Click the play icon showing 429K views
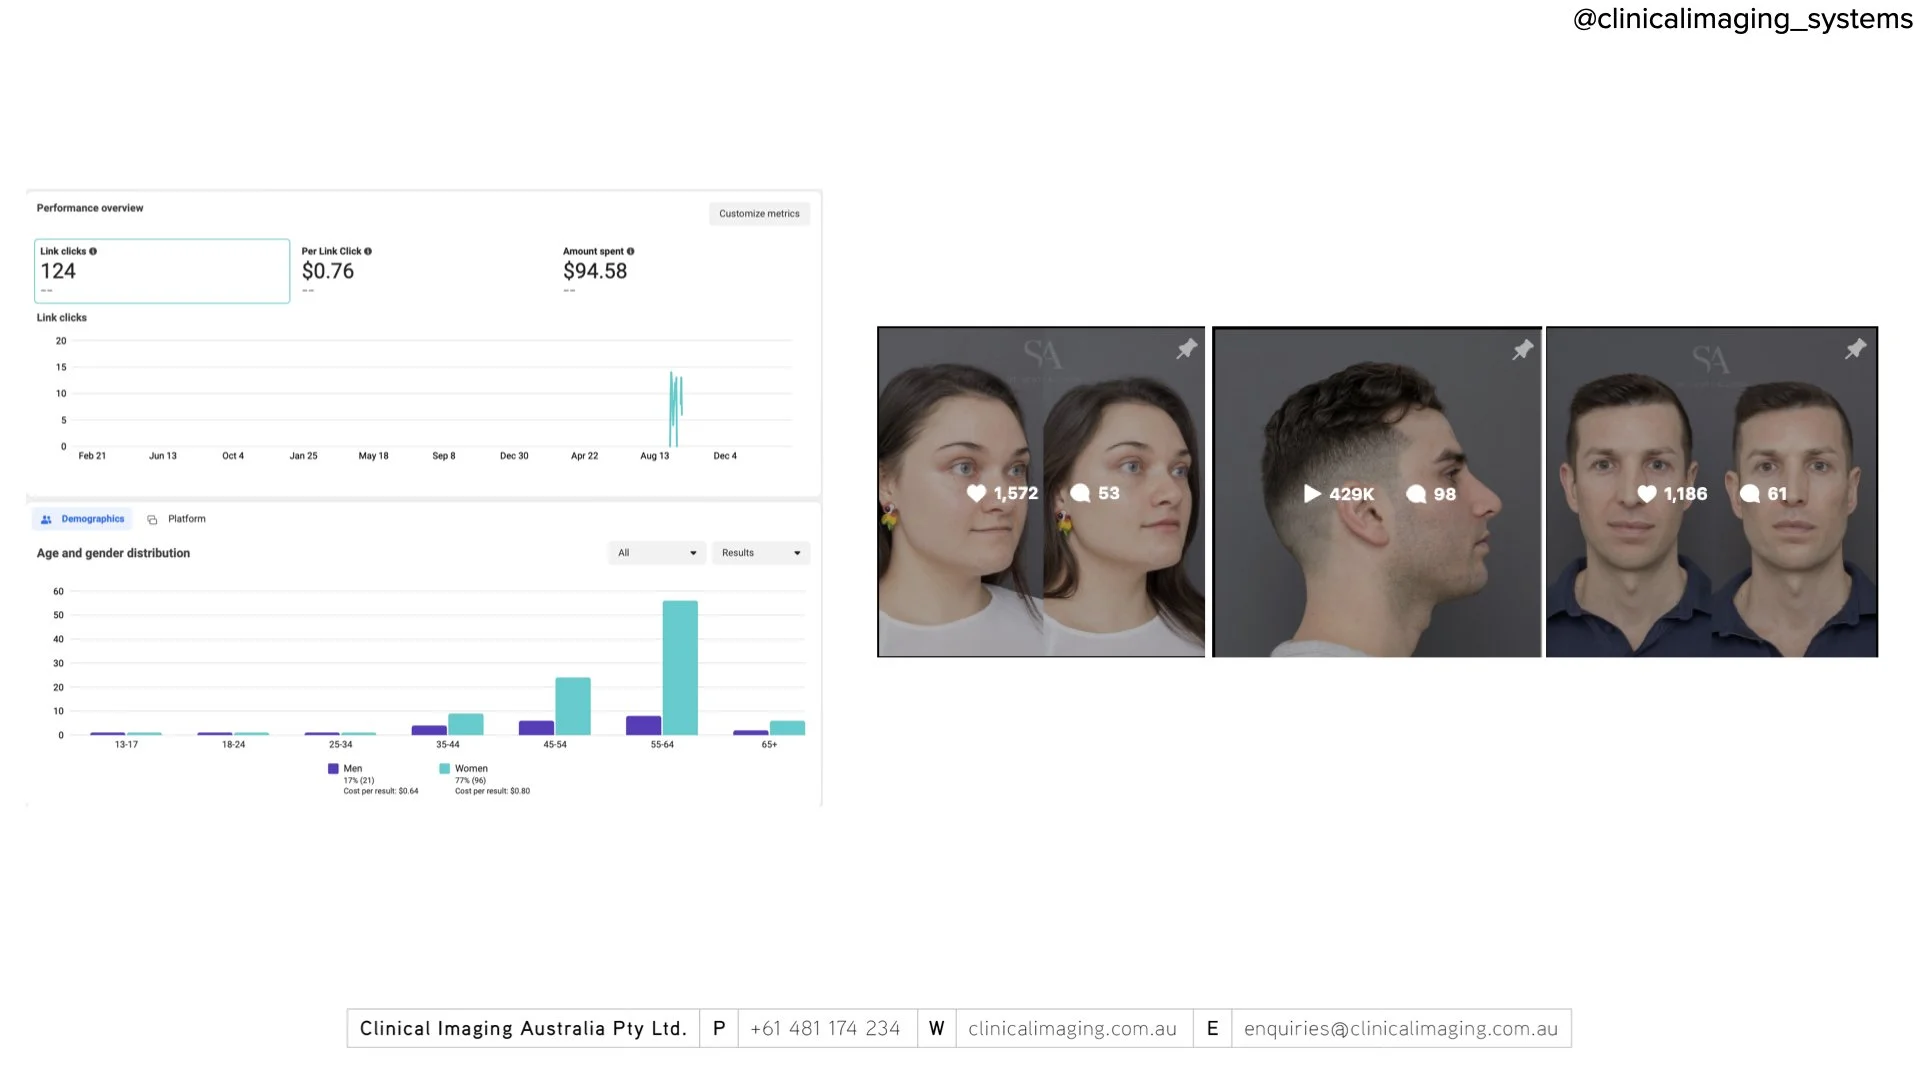Screen dimensions: 1920x1080 tap(1312, 493)
